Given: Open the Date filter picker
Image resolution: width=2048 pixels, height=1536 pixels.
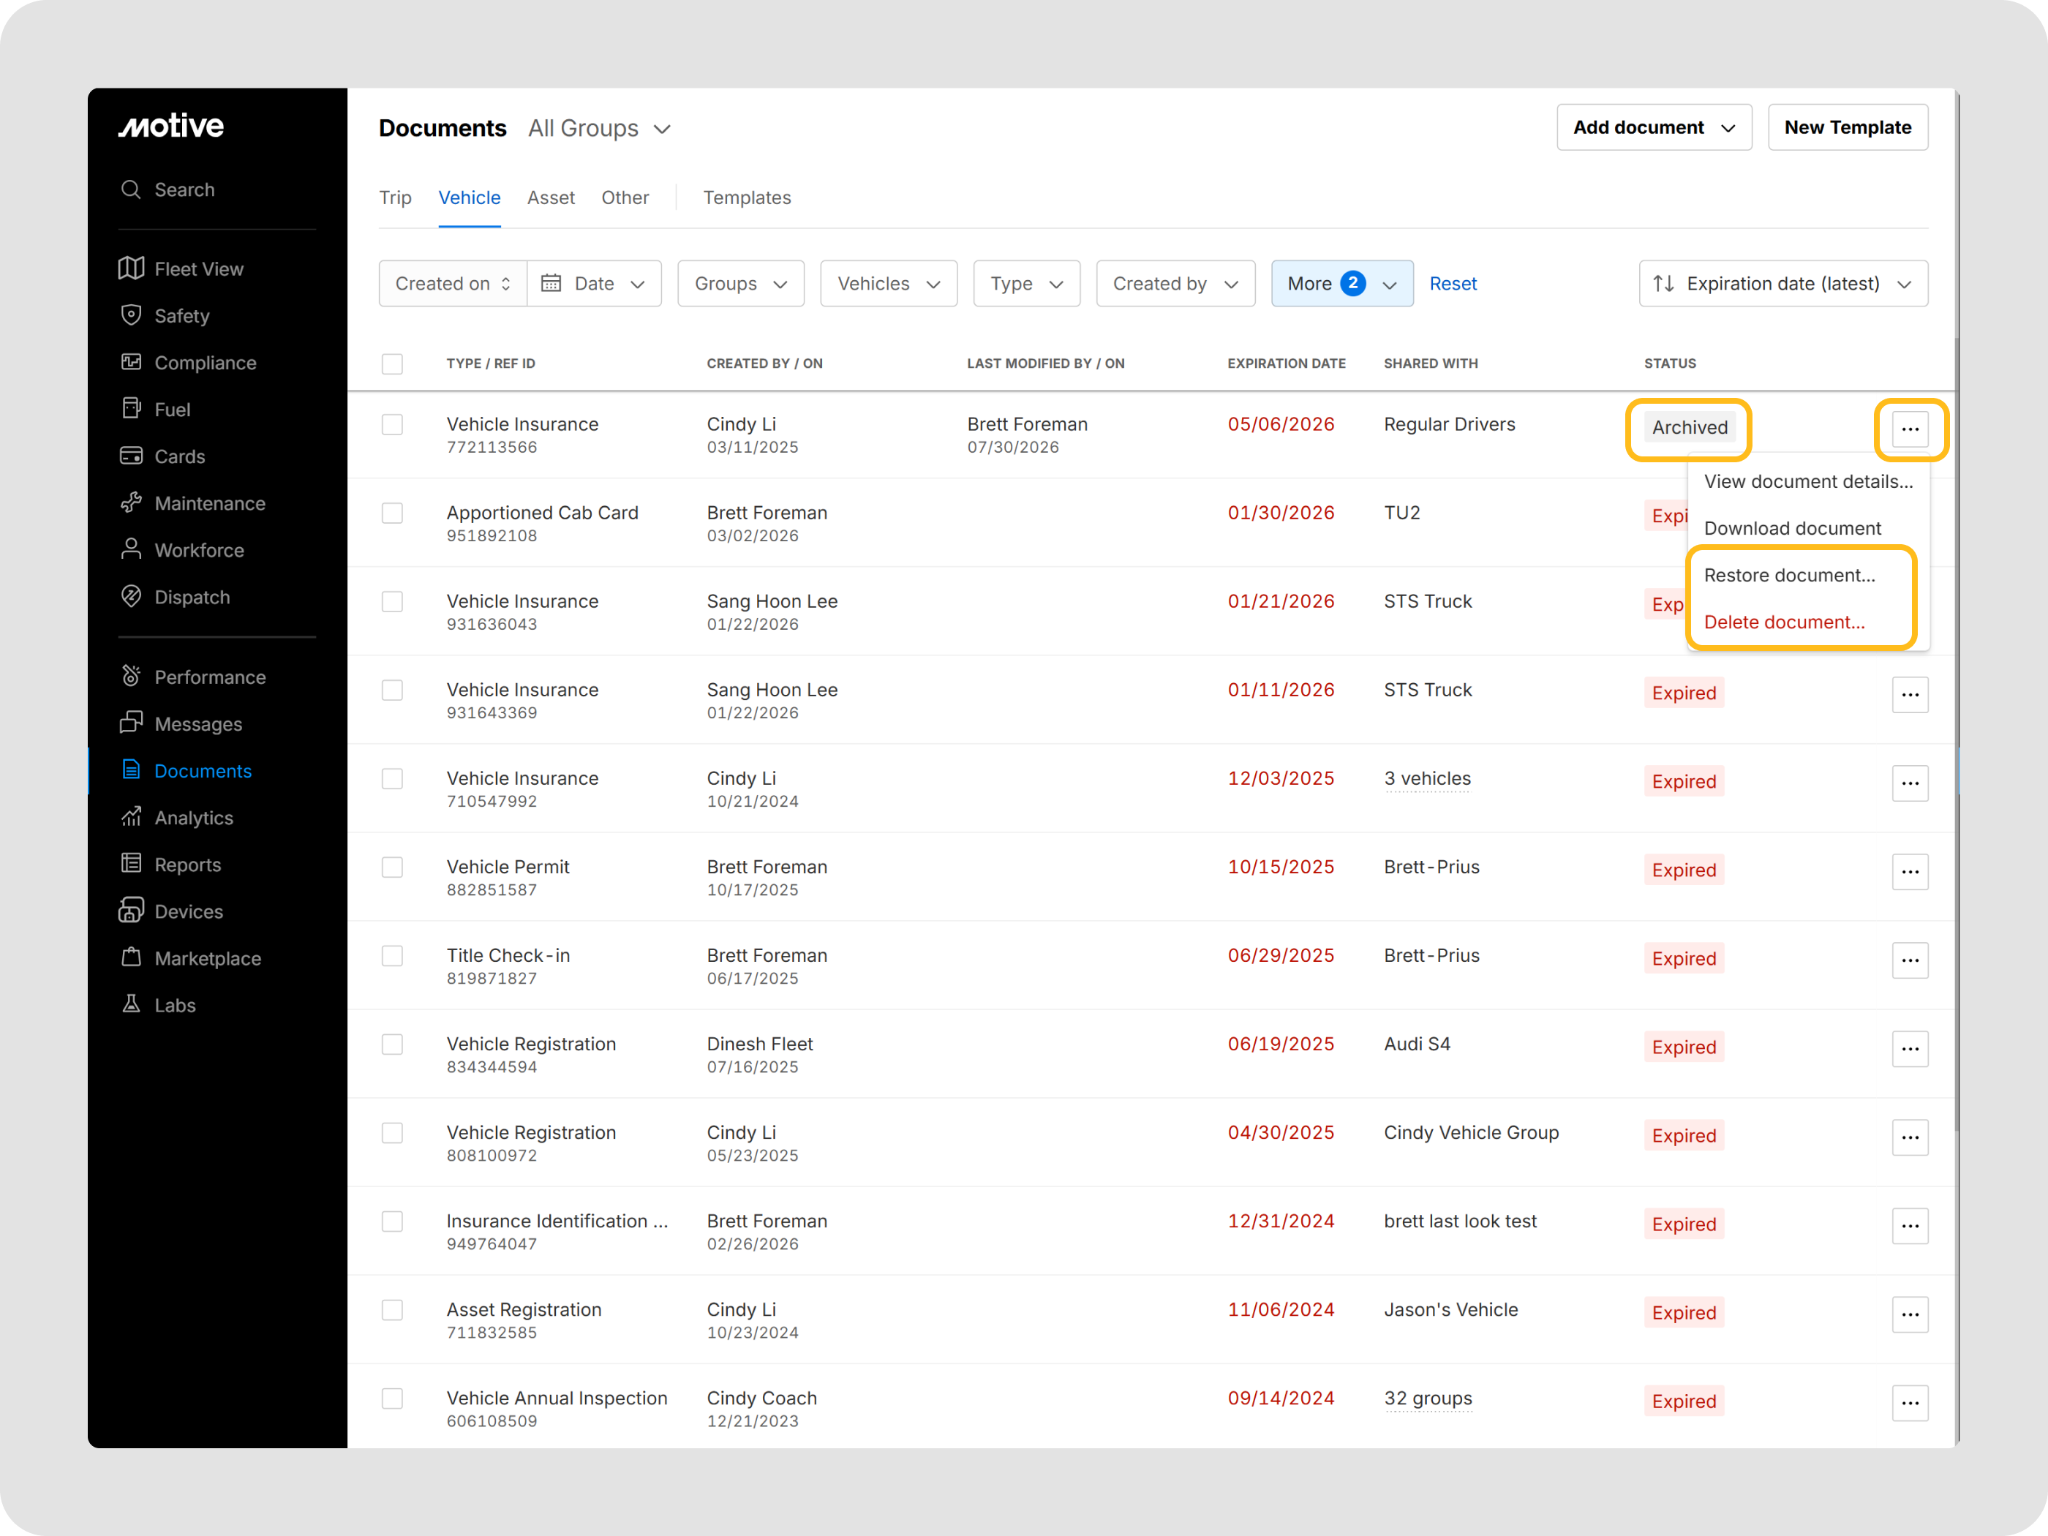Looking at the screenshot, I should [x=594, y=284].
